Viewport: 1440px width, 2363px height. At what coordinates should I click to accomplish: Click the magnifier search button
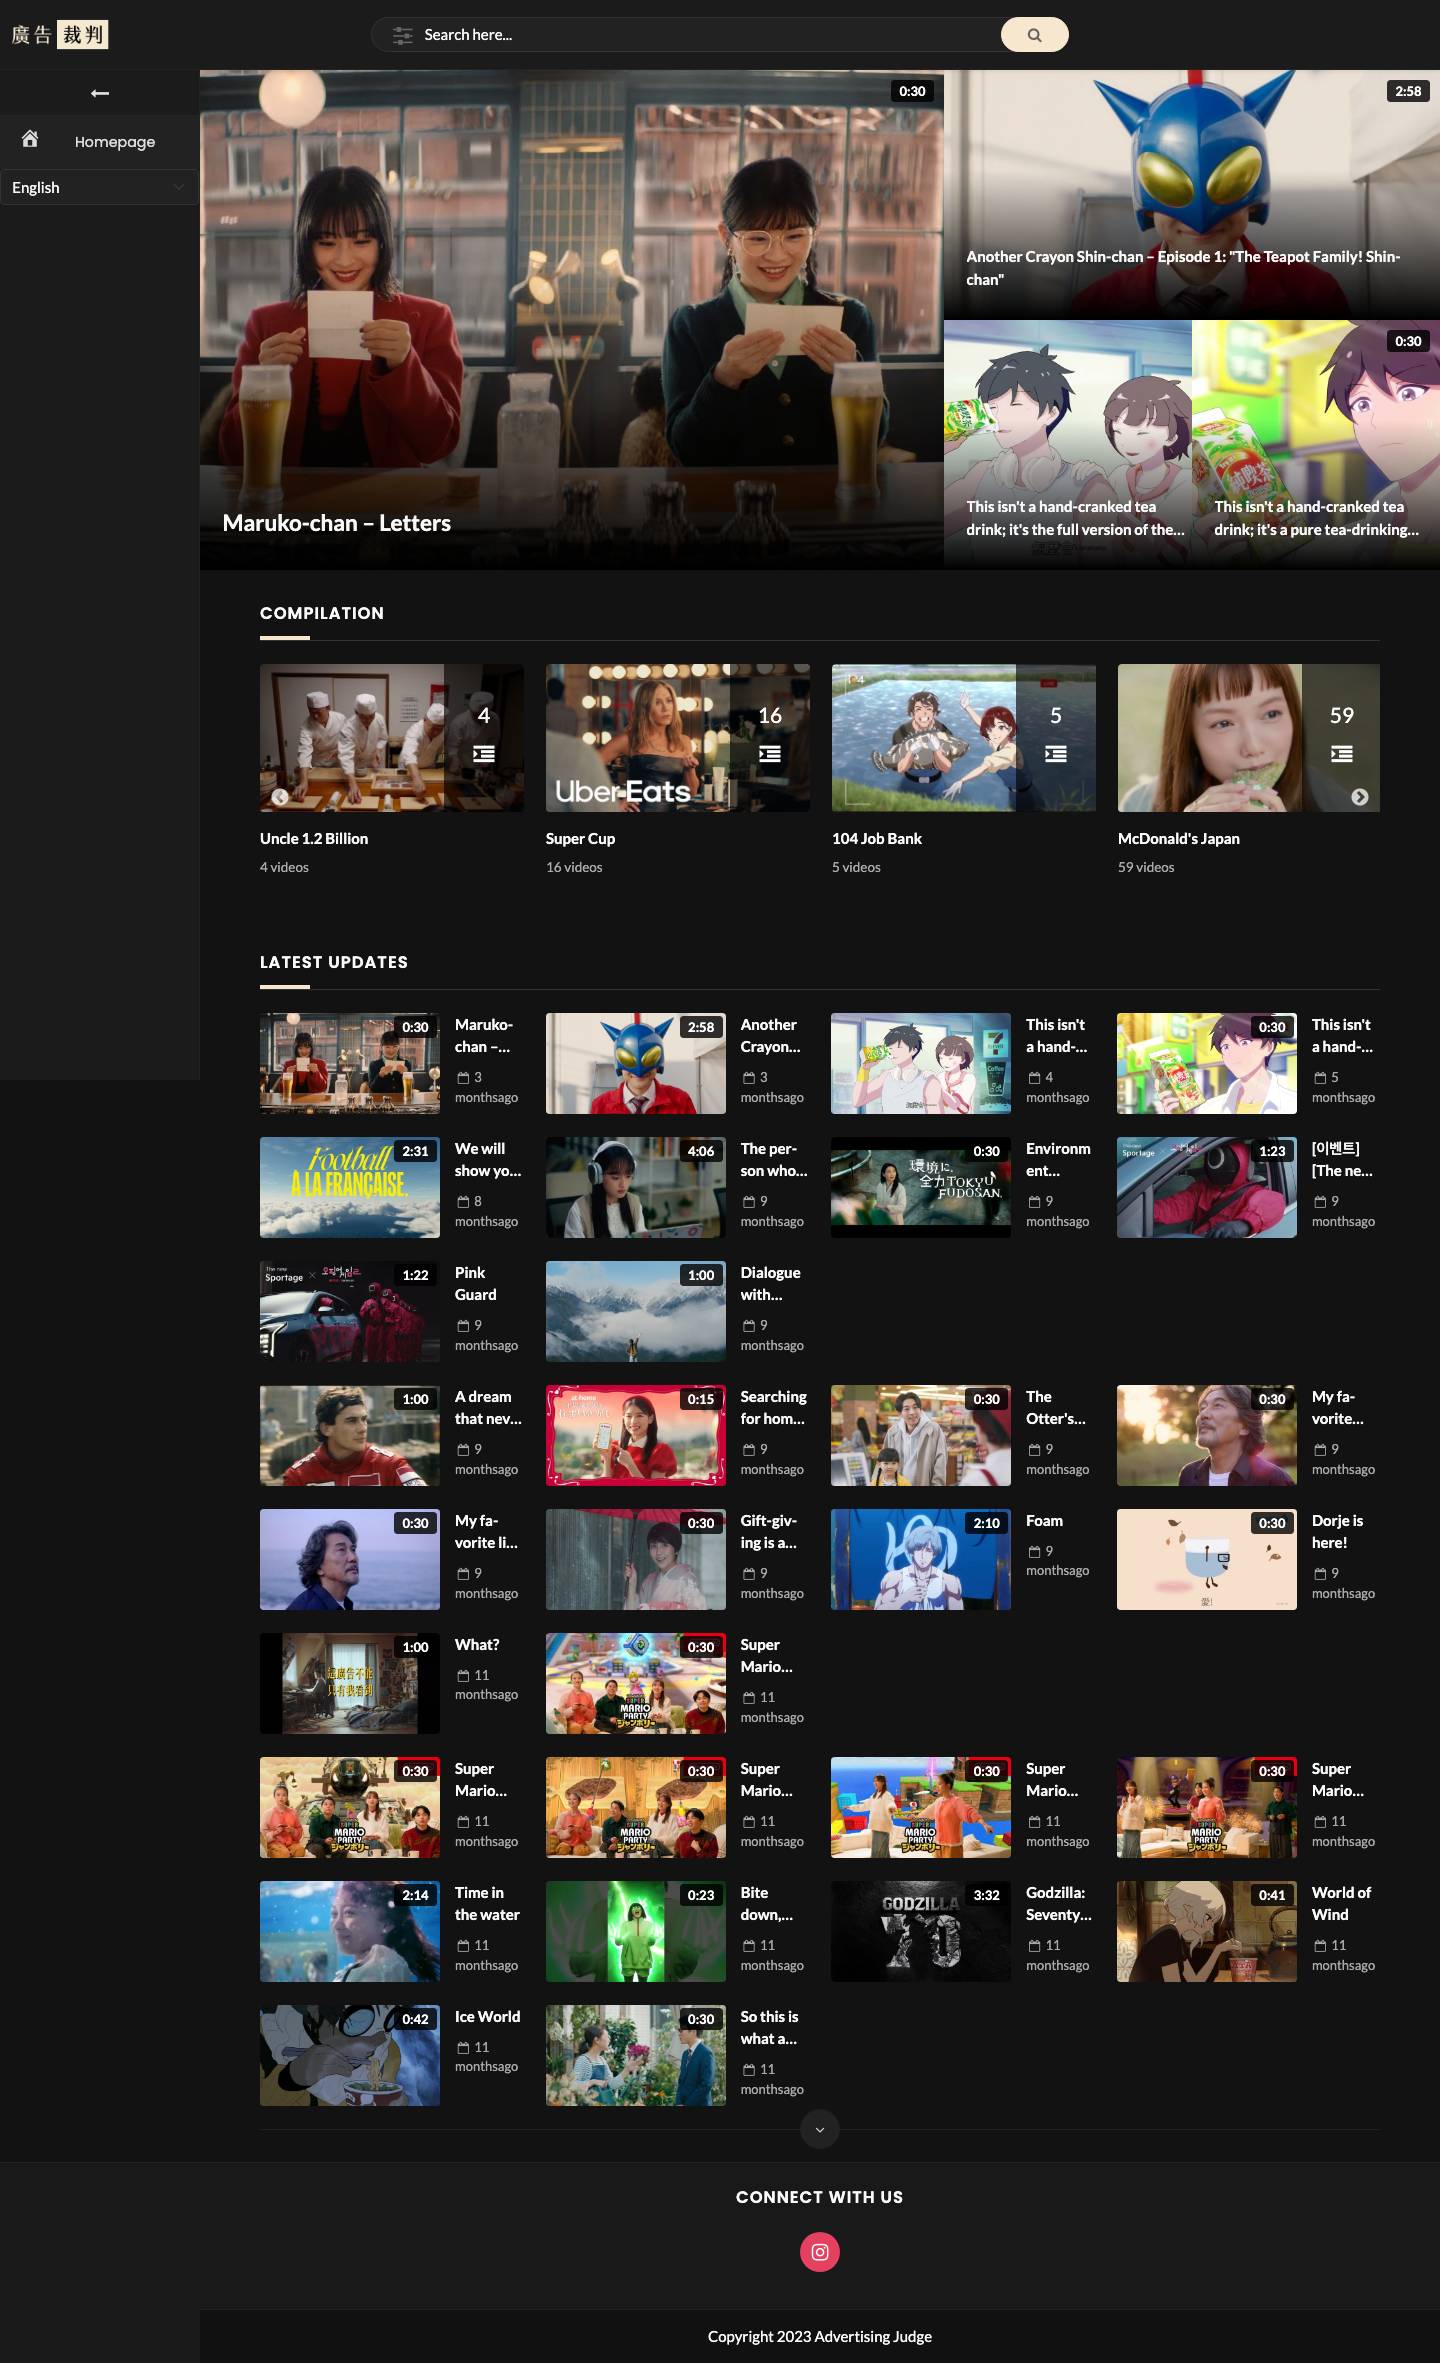tap(1034, 35)
